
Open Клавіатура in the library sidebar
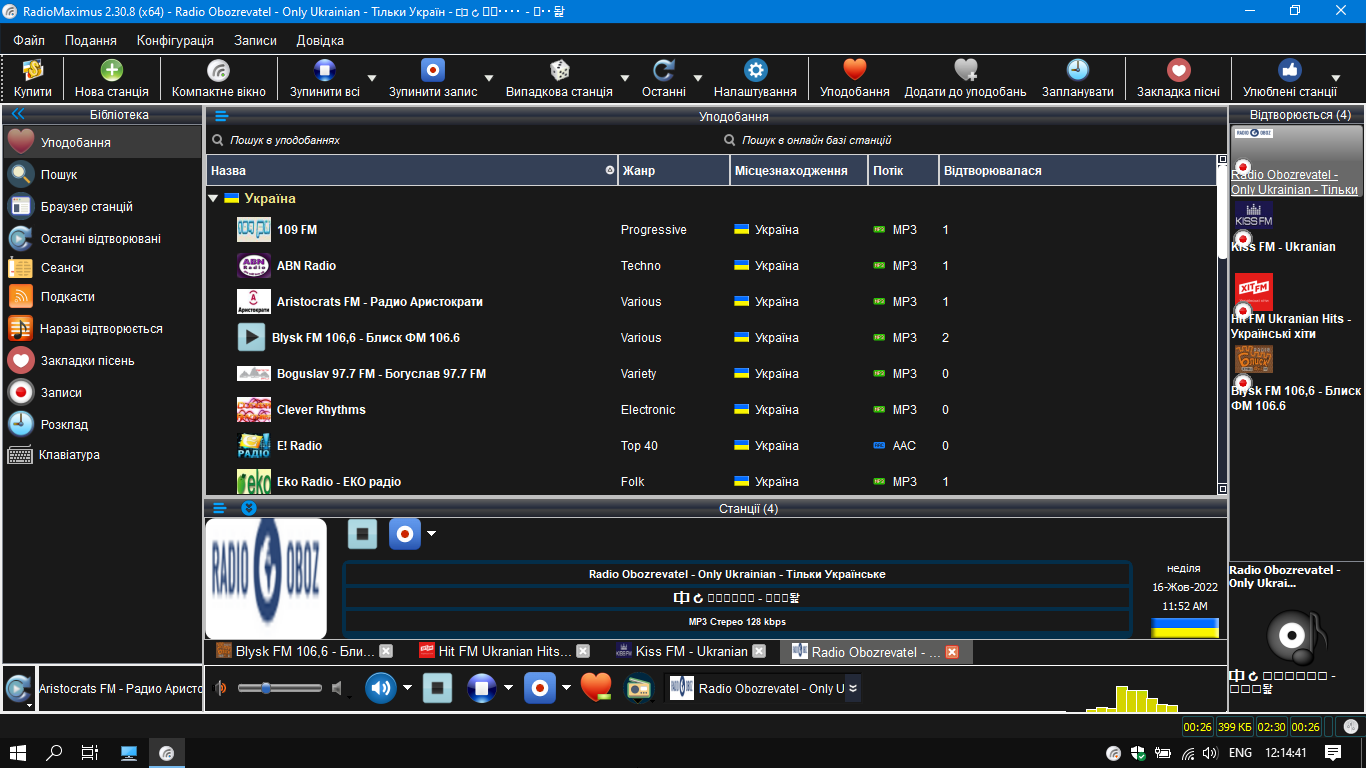coord(102,455)
